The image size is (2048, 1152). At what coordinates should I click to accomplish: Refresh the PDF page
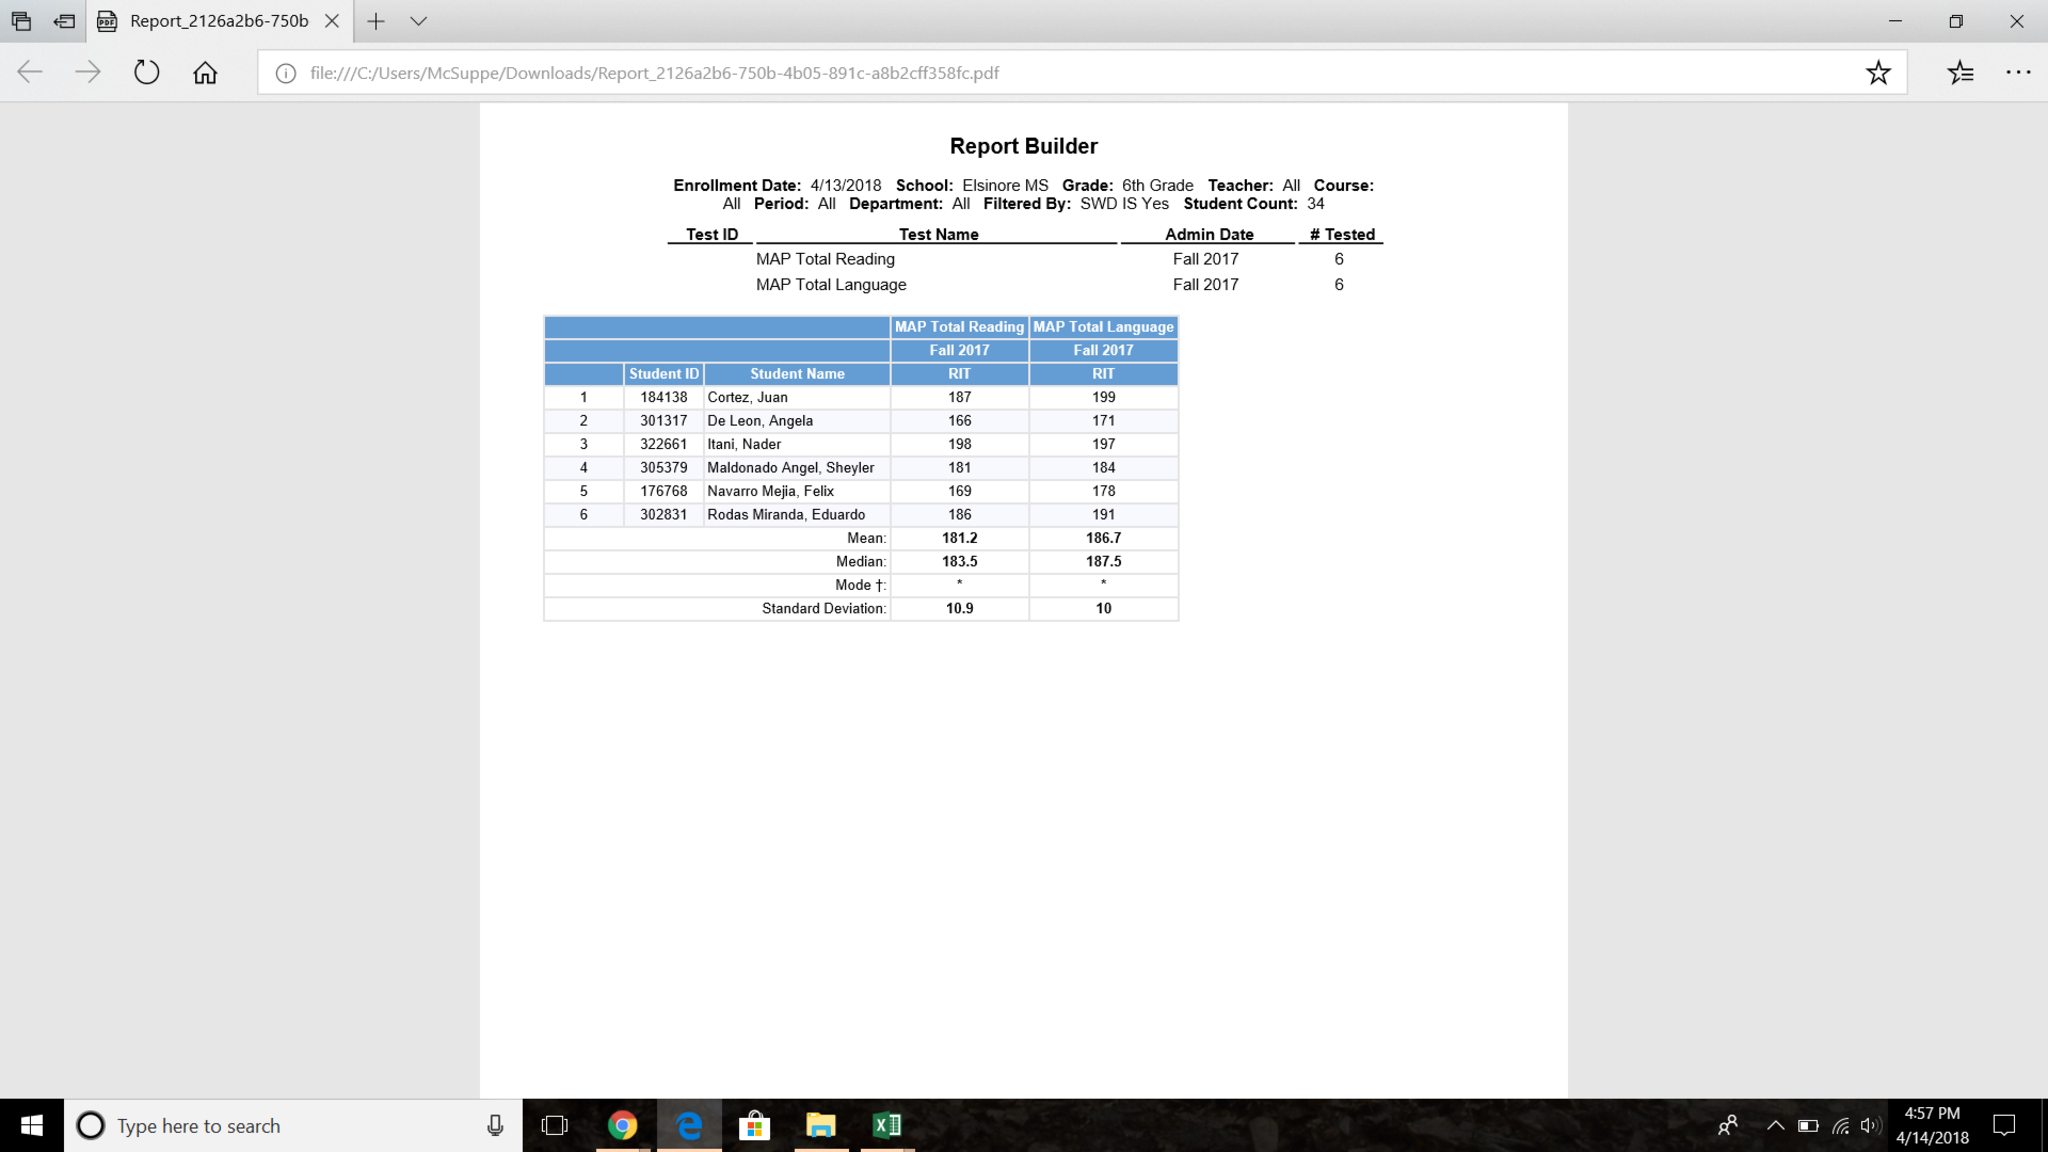click(146, 72)
